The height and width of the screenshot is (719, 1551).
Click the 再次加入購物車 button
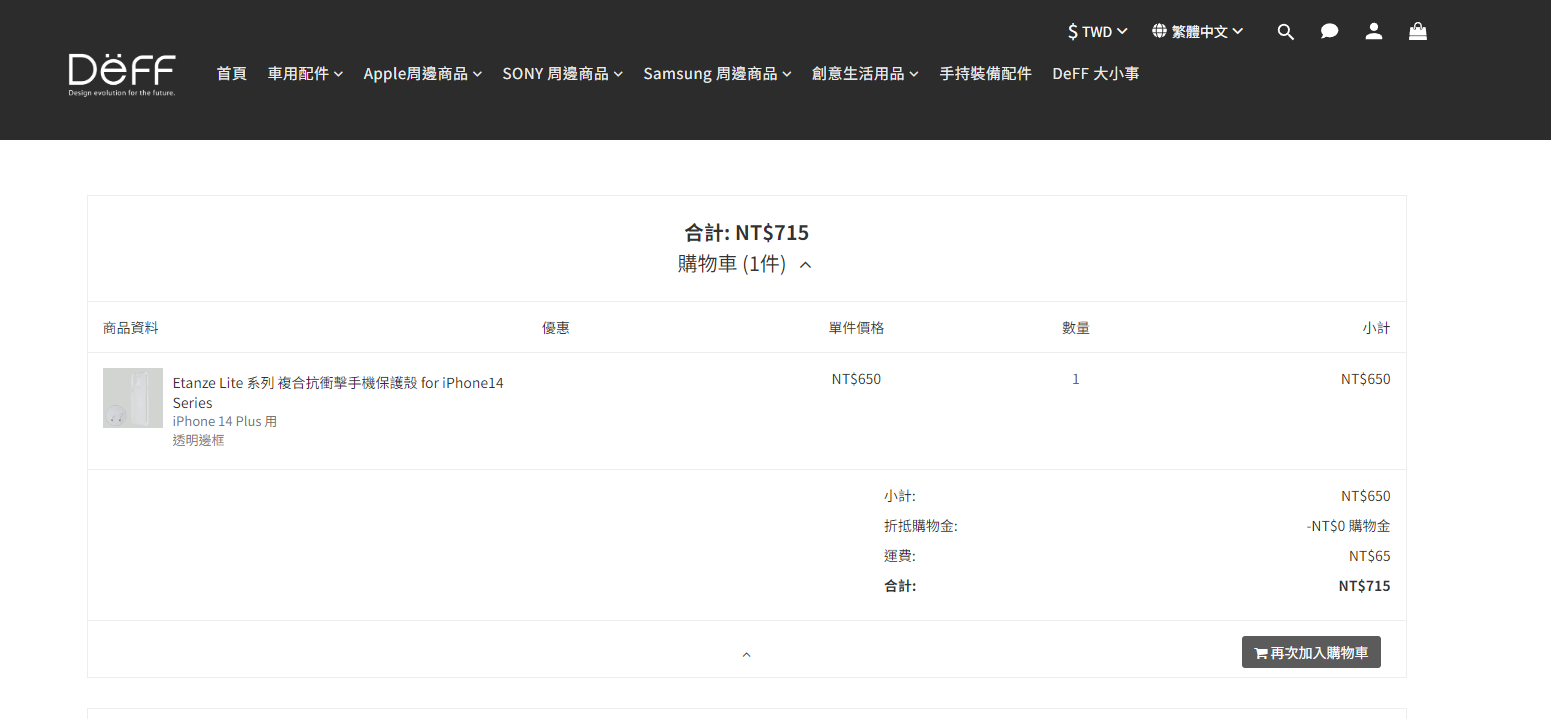point(1310,653)
